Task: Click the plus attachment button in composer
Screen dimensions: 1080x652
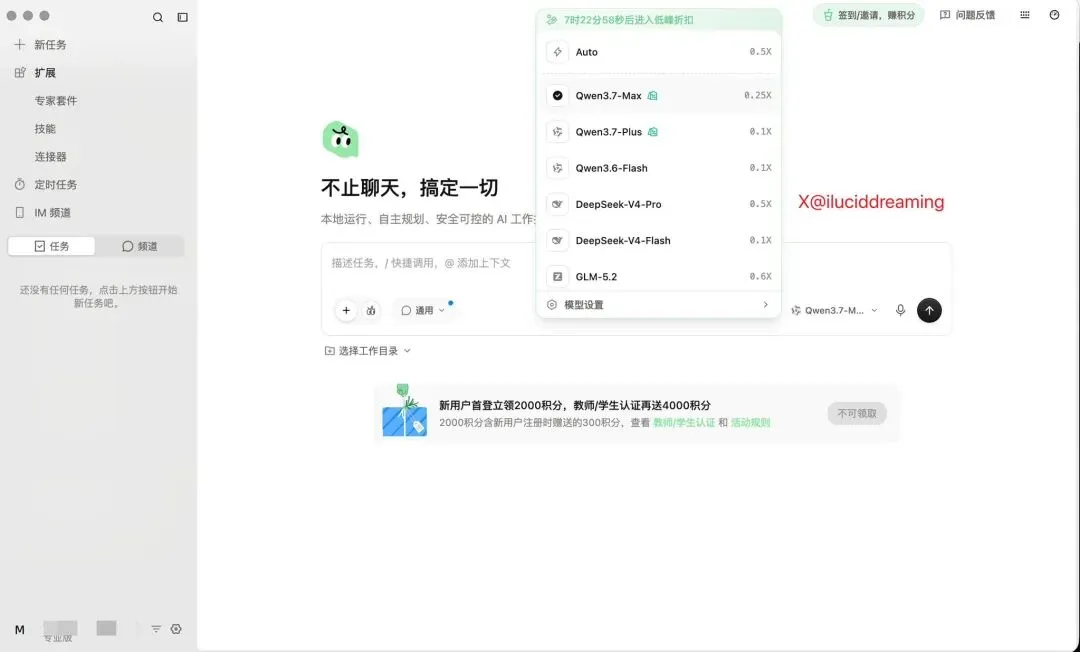Action: 346,311
